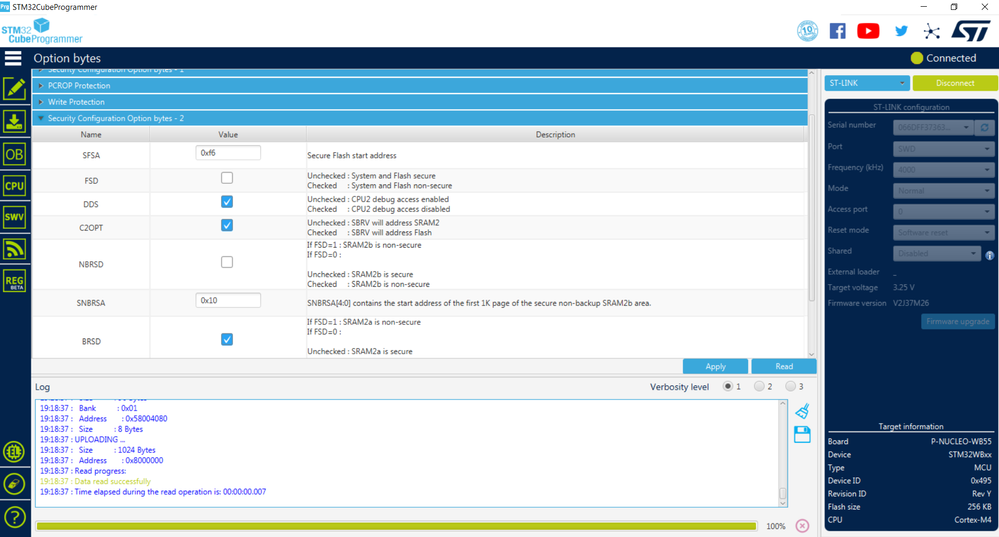Open the RSS firmware upgrade services icon
The height and width of the screenshot is (537, 999).
15,248
